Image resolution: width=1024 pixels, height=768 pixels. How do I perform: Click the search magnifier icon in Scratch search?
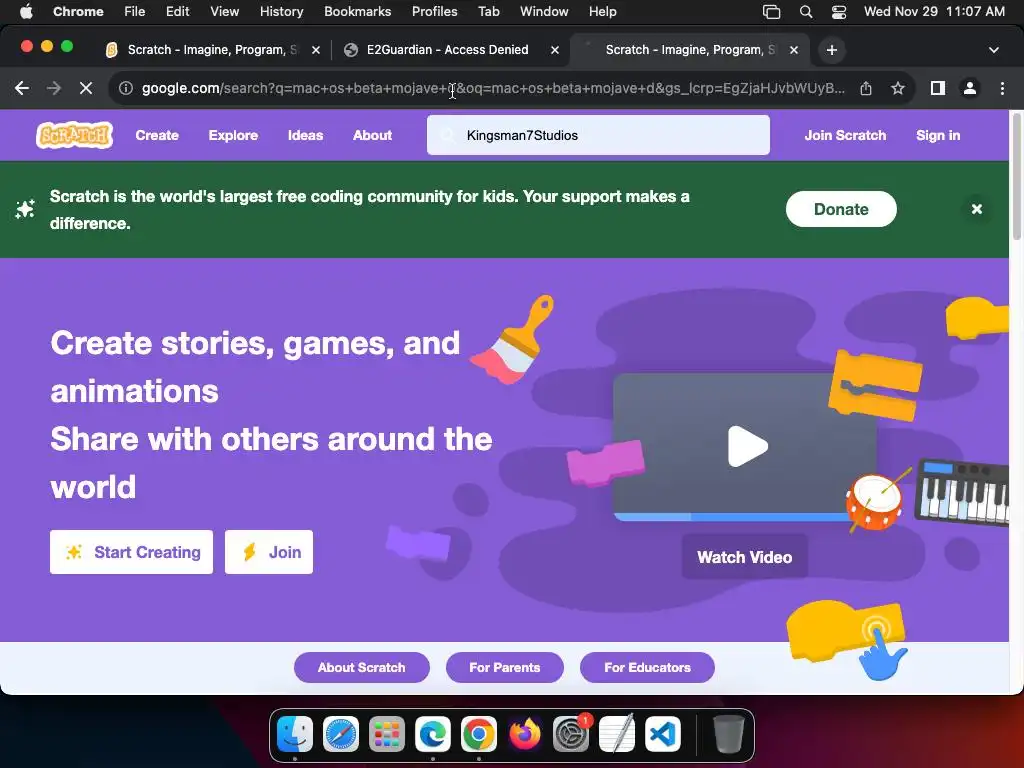[x=447, y=135]
